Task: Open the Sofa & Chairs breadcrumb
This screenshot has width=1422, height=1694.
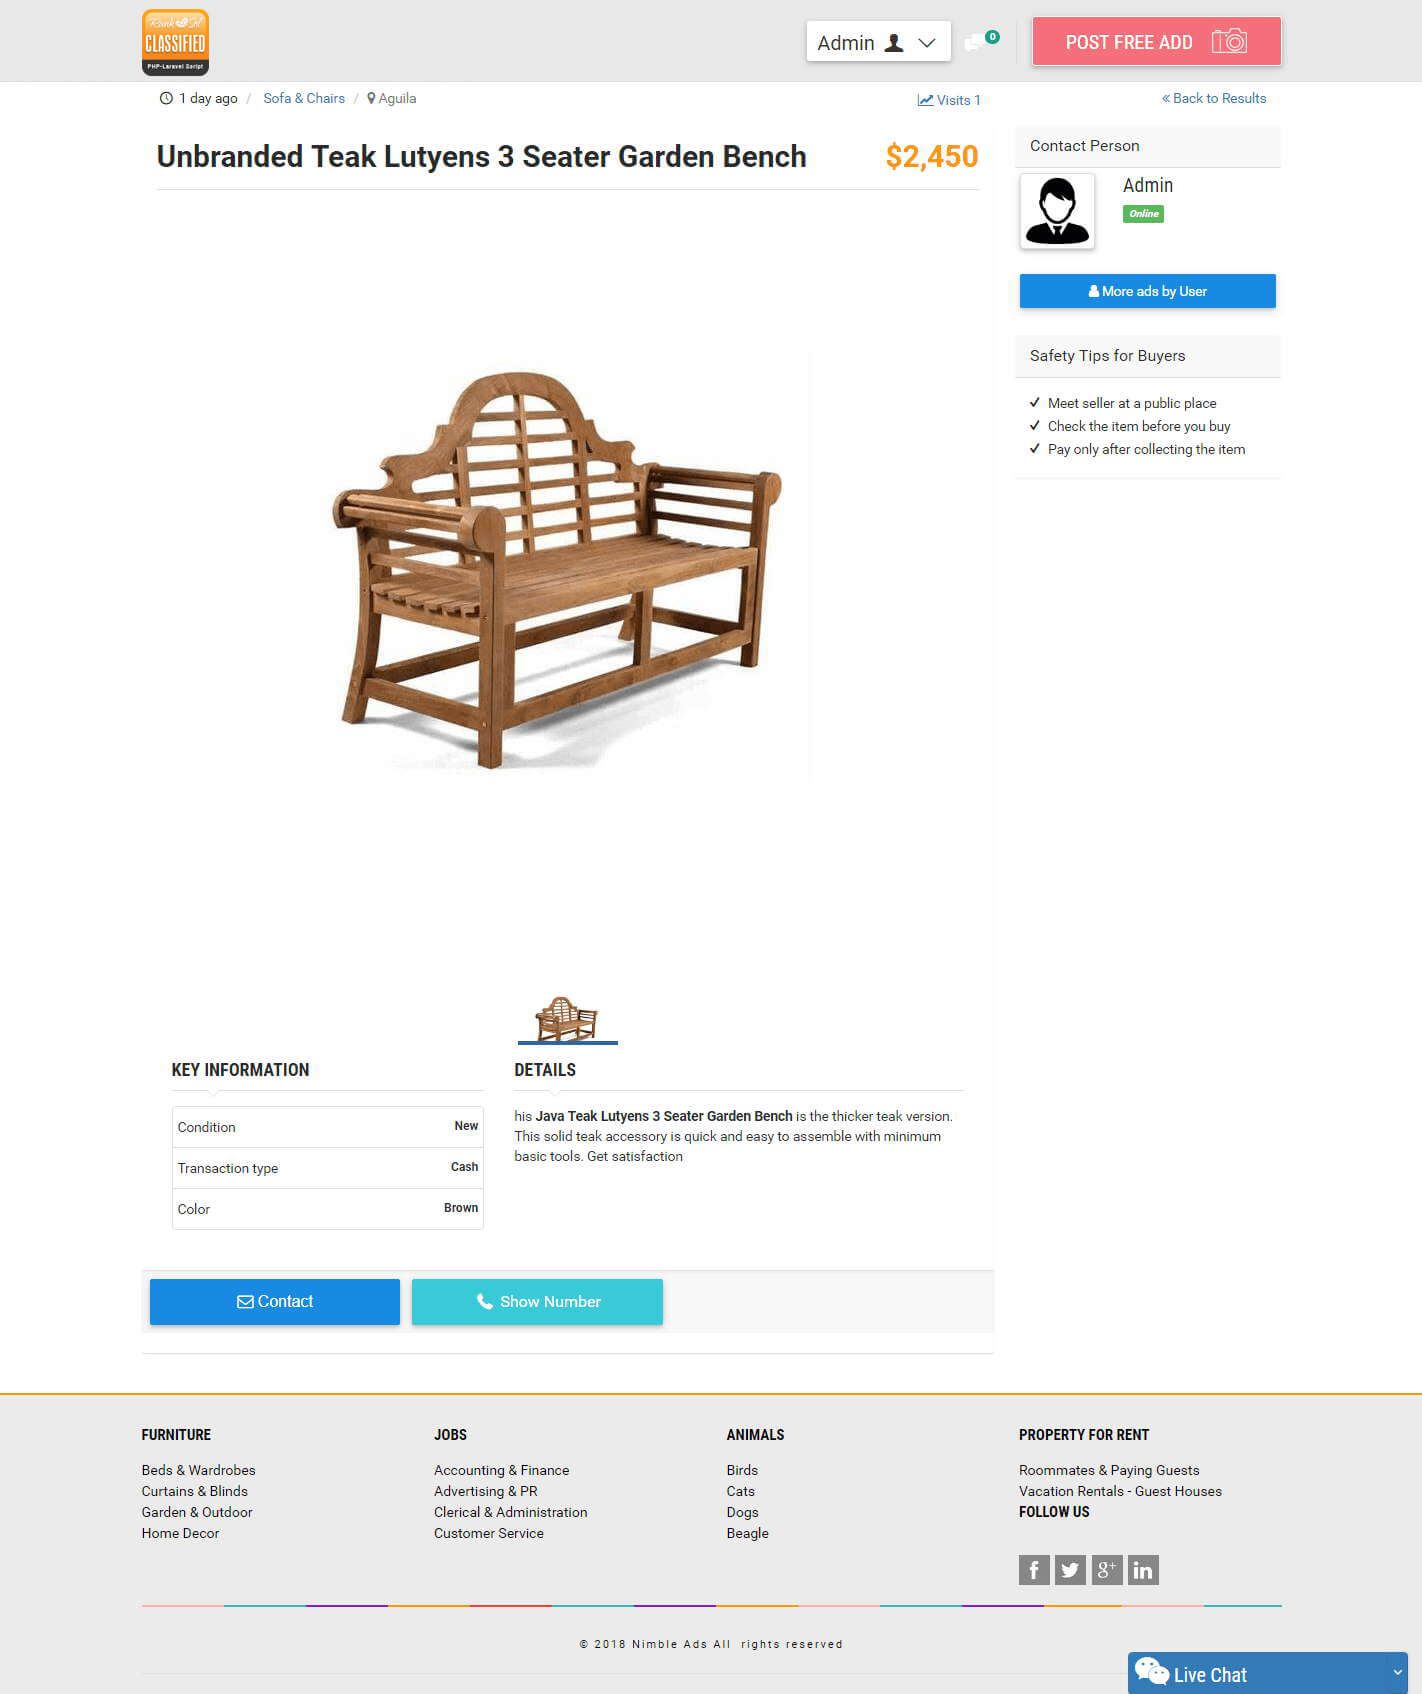Action: [304, 98]
